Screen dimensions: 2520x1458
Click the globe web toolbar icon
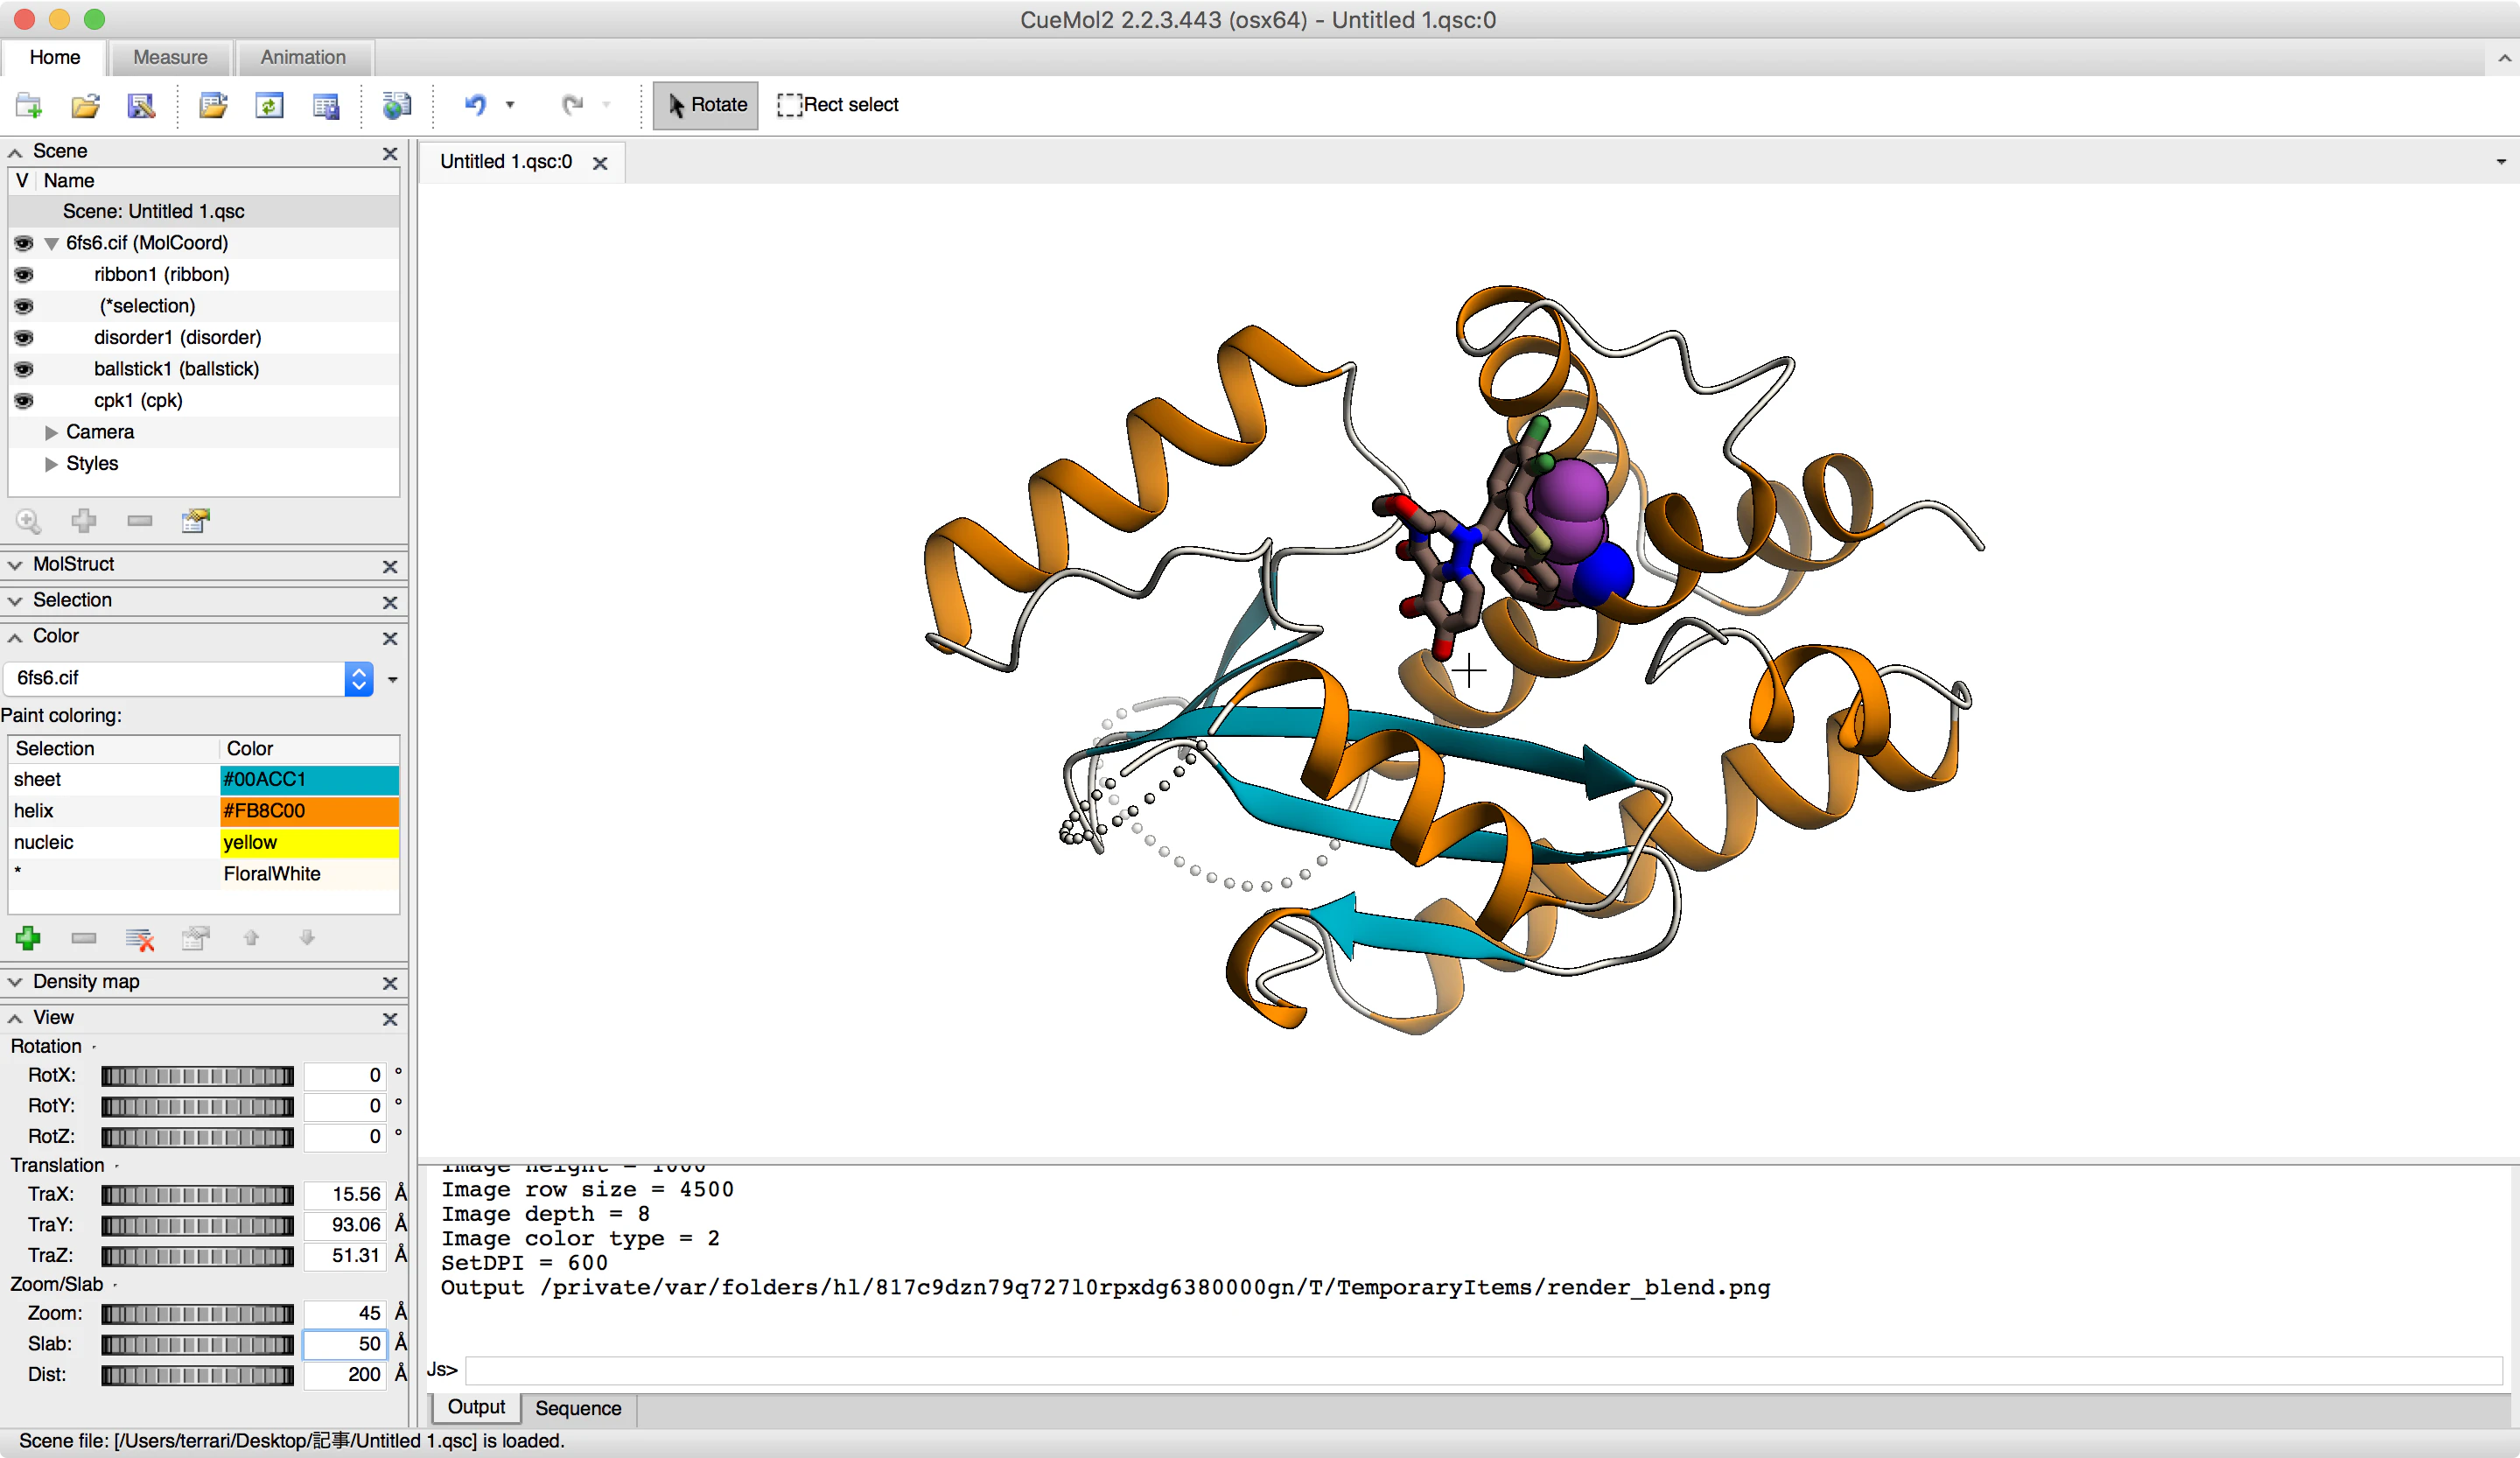tap(397, 105)
